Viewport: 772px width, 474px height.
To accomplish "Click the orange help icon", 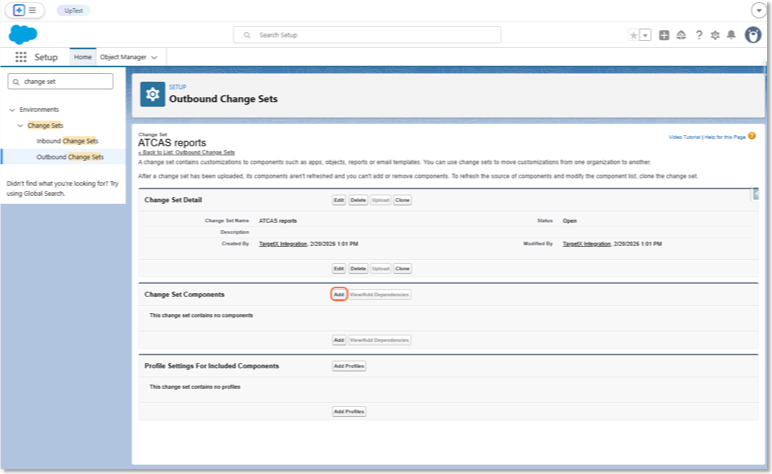I will coord(752,136).
